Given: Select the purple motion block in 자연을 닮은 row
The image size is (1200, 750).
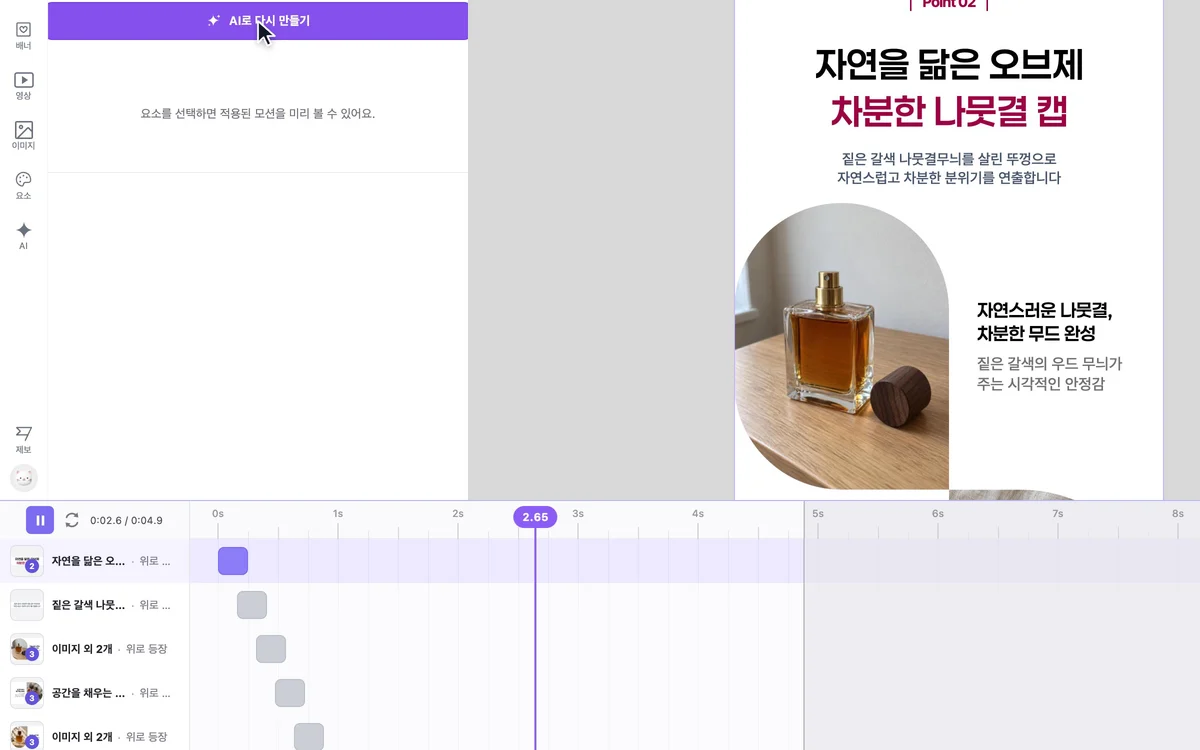Looking at the screenshot, I should 233,561.
